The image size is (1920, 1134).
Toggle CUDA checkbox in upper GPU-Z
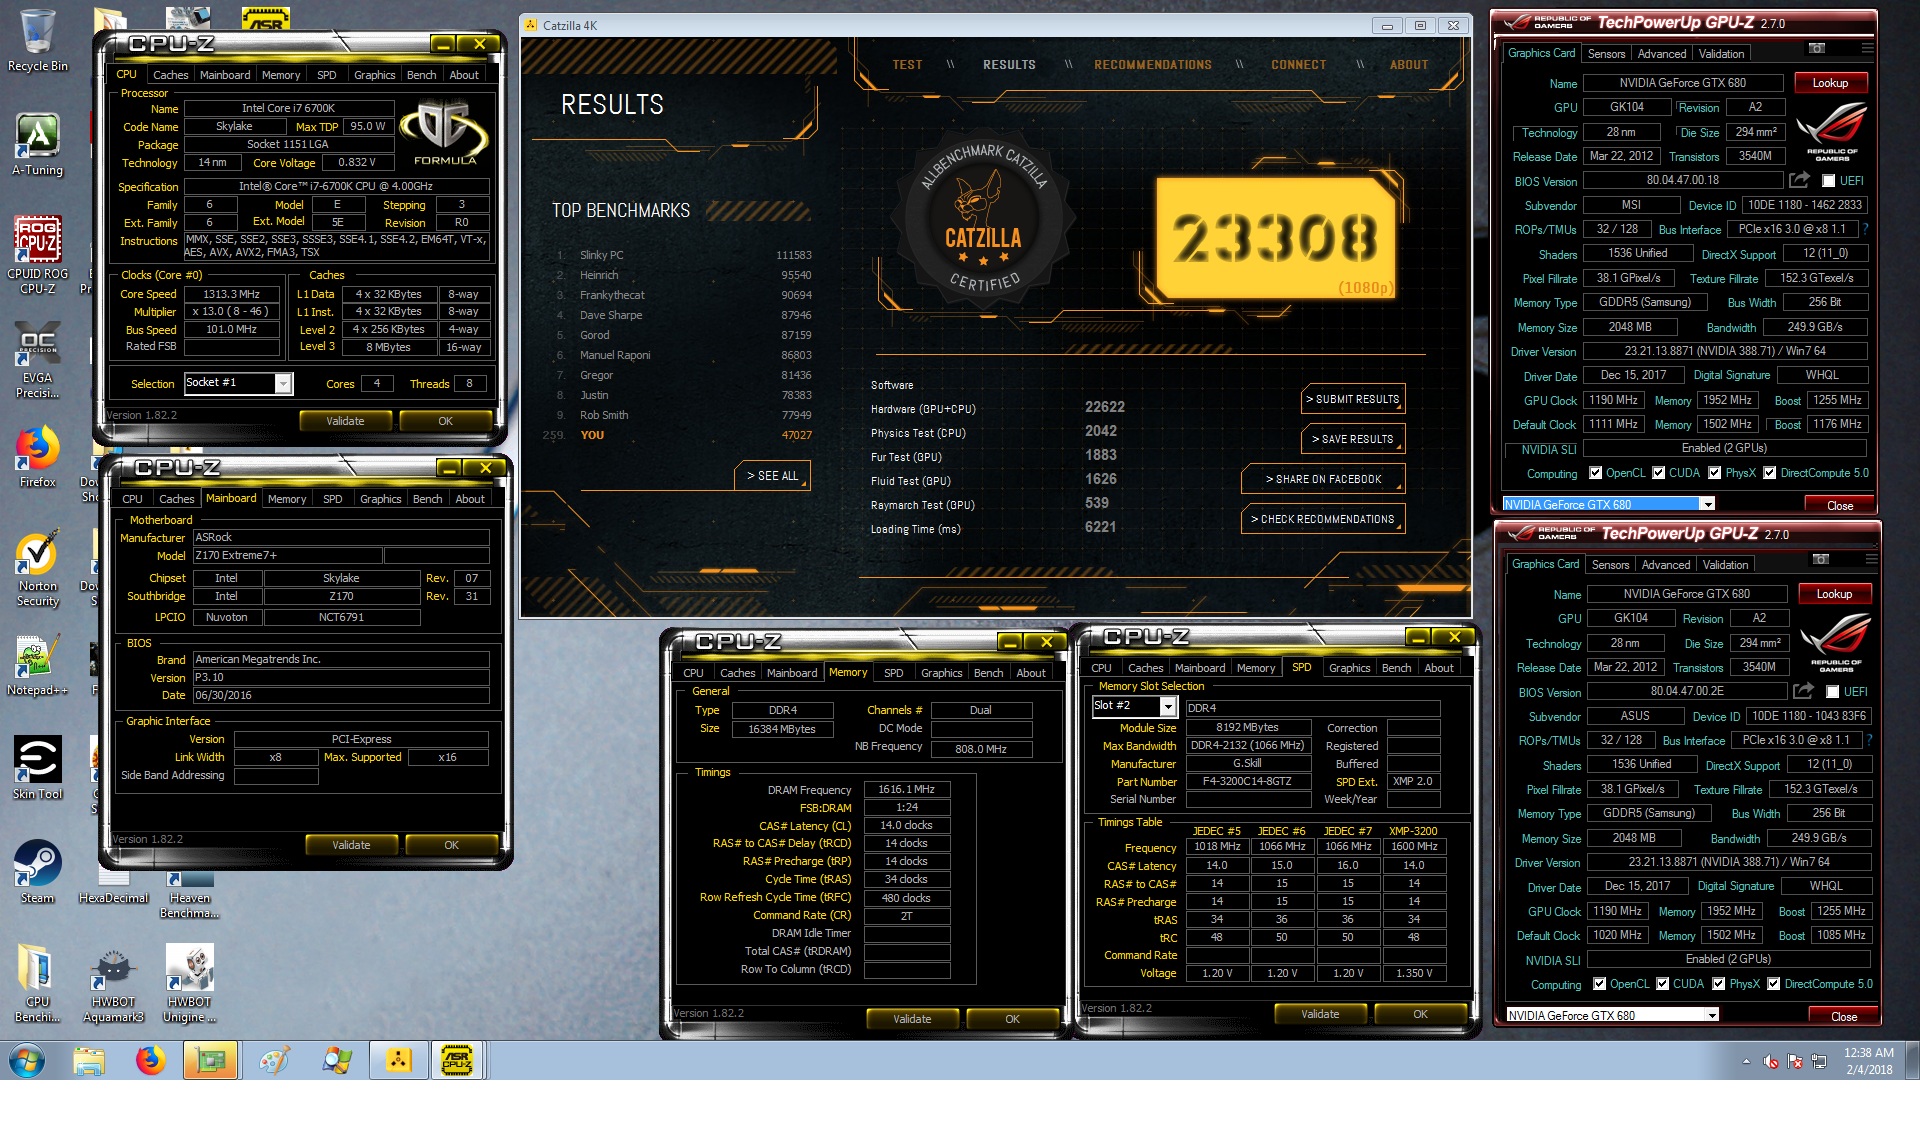1659,473
